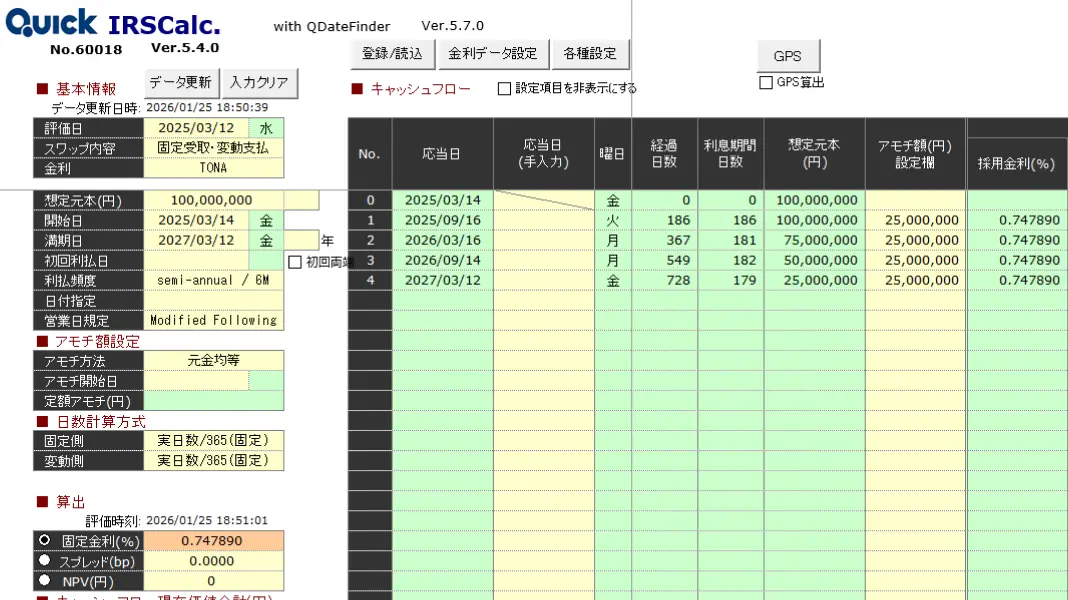This screenshot has width=1068, height=600.
Task: Select the スプレッド(bp) radio button
Action: (45, 560)
